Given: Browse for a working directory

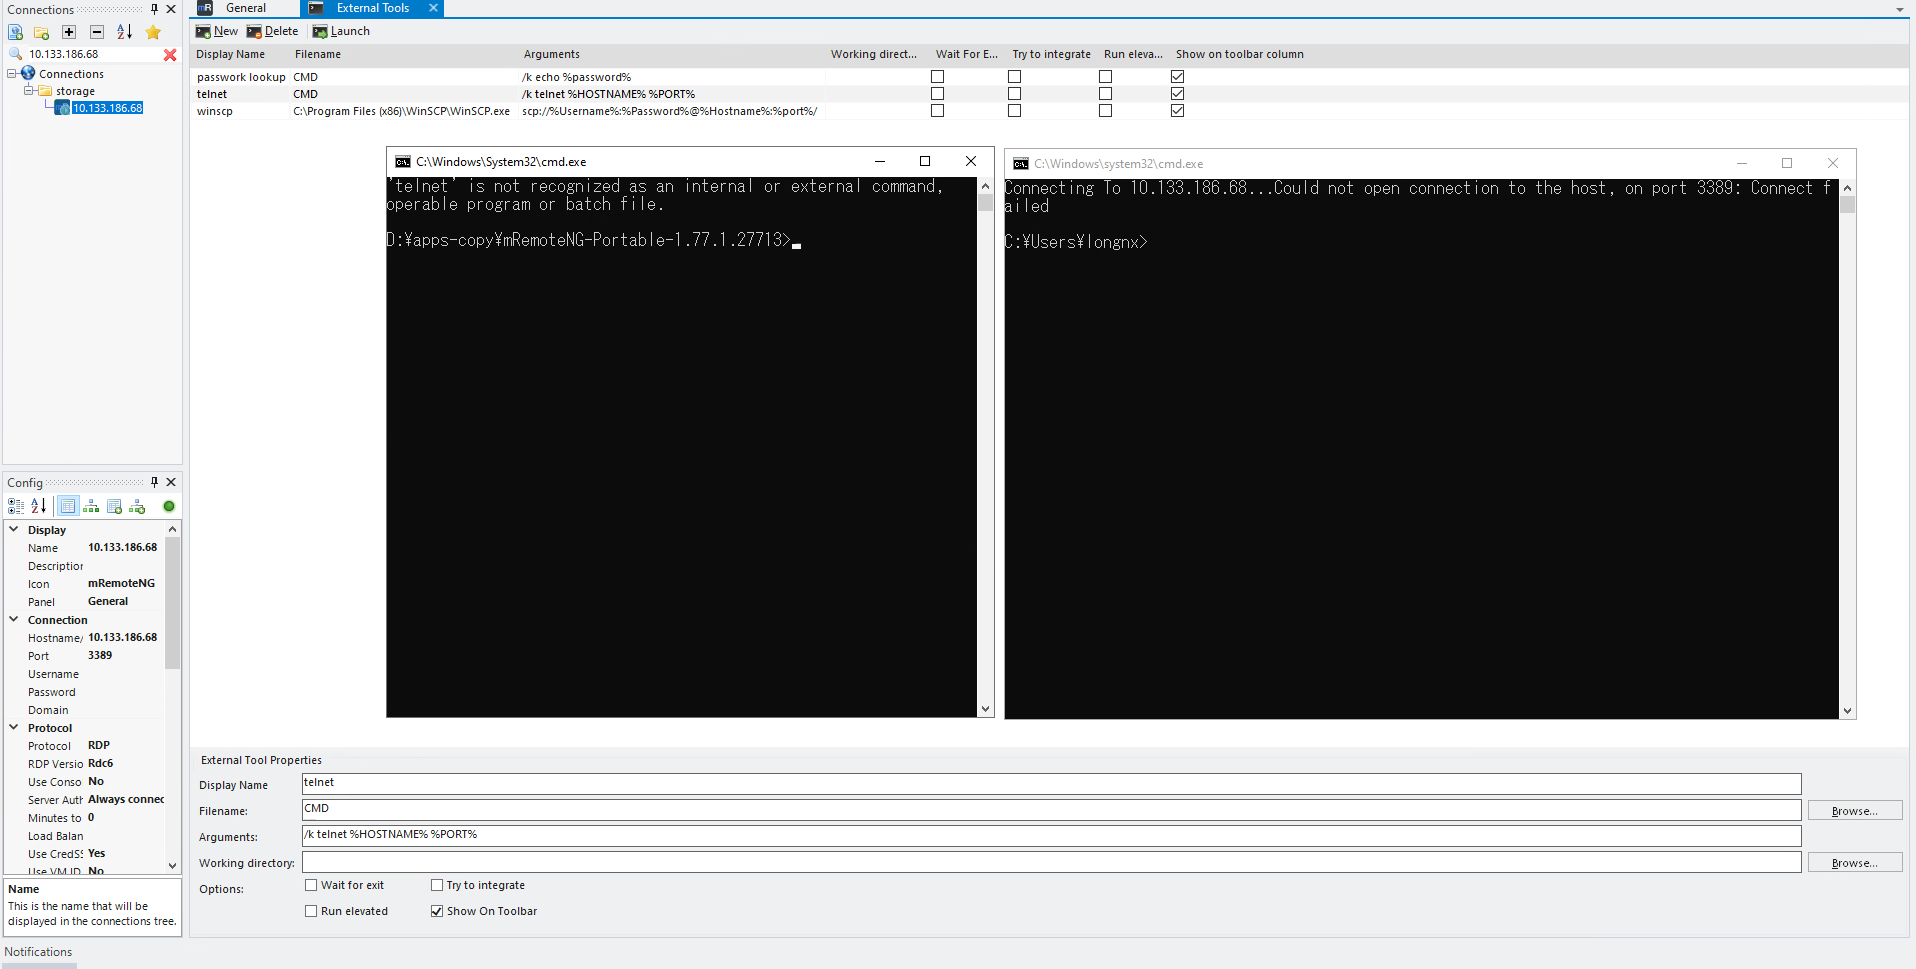Looking at the screenshot, I should click(x=1854, y=862).
